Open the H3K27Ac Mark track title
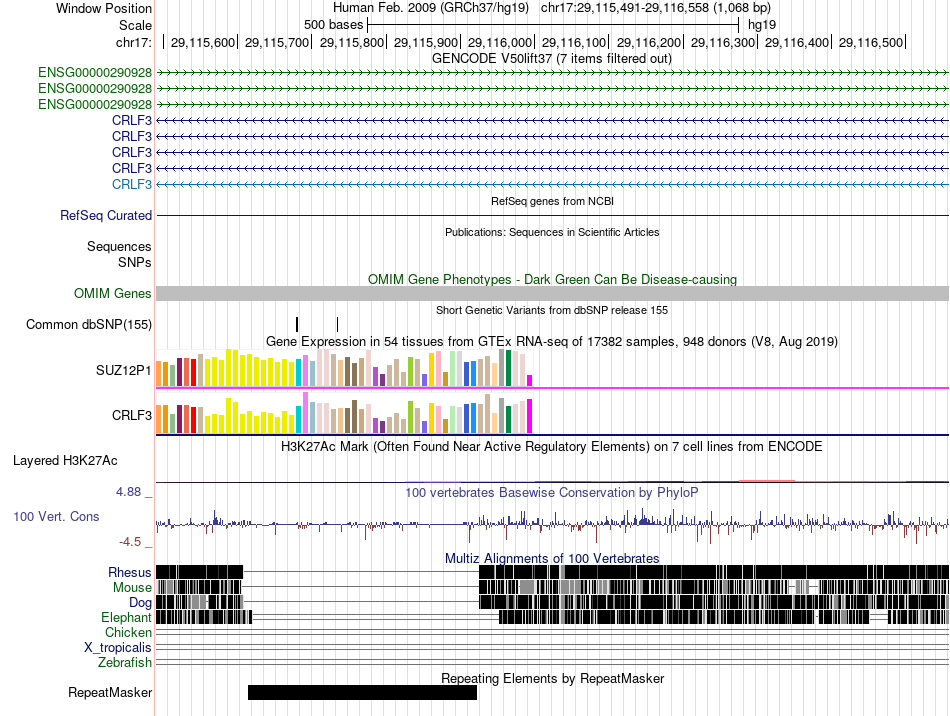 click(x=552, y=447)
